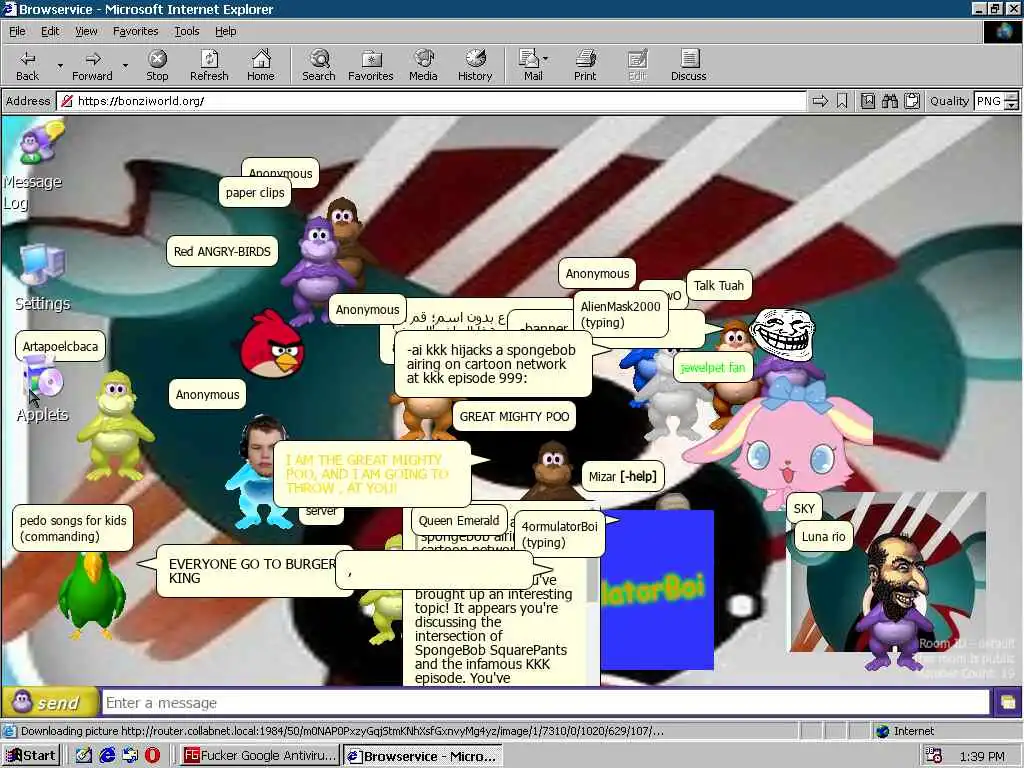Click the 'jewelpet fan' green label
This screenshot has height=768, width=1024.
712,368
